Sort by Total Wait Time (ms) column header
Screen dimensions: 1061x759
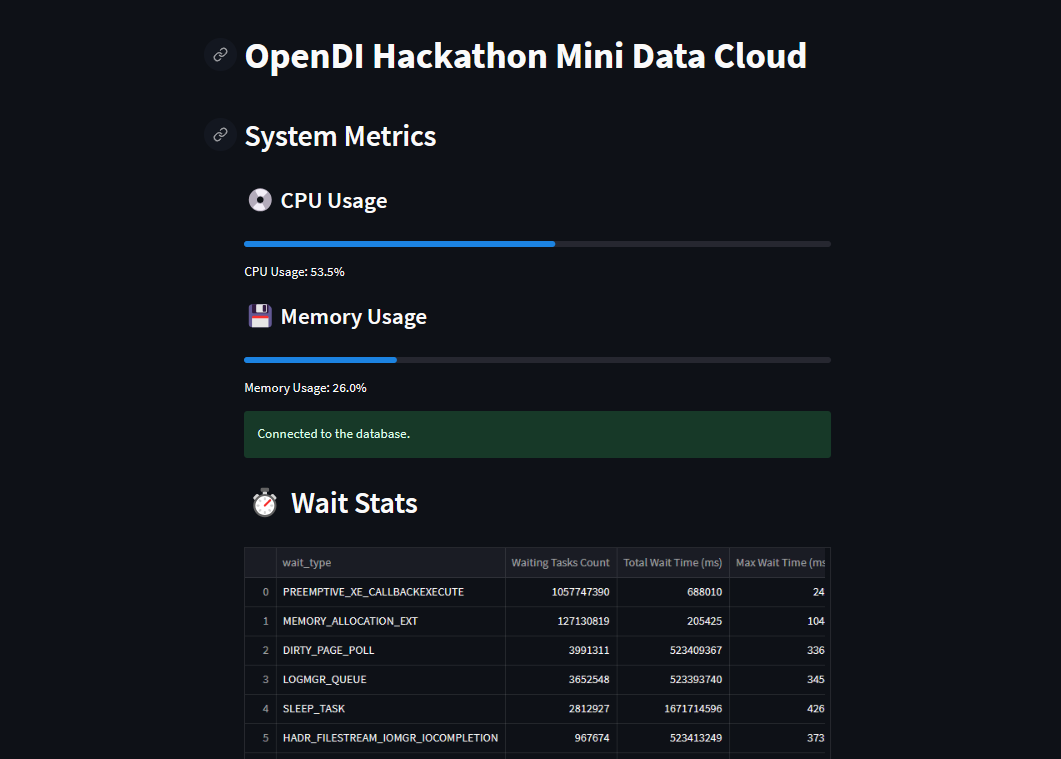click(x=673, y=562)
